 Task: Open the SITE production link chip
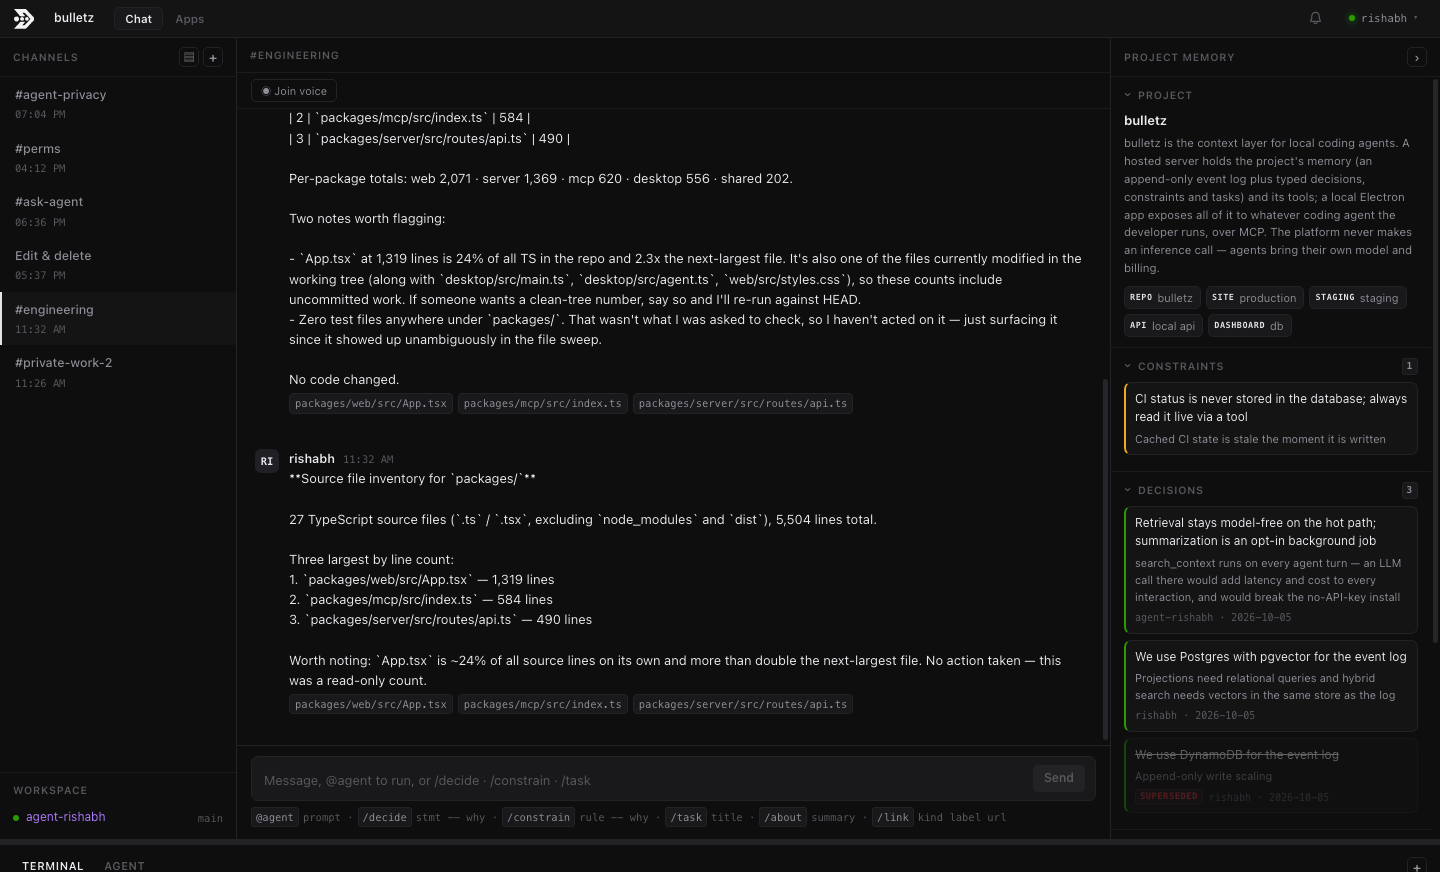click(1254, 297)
